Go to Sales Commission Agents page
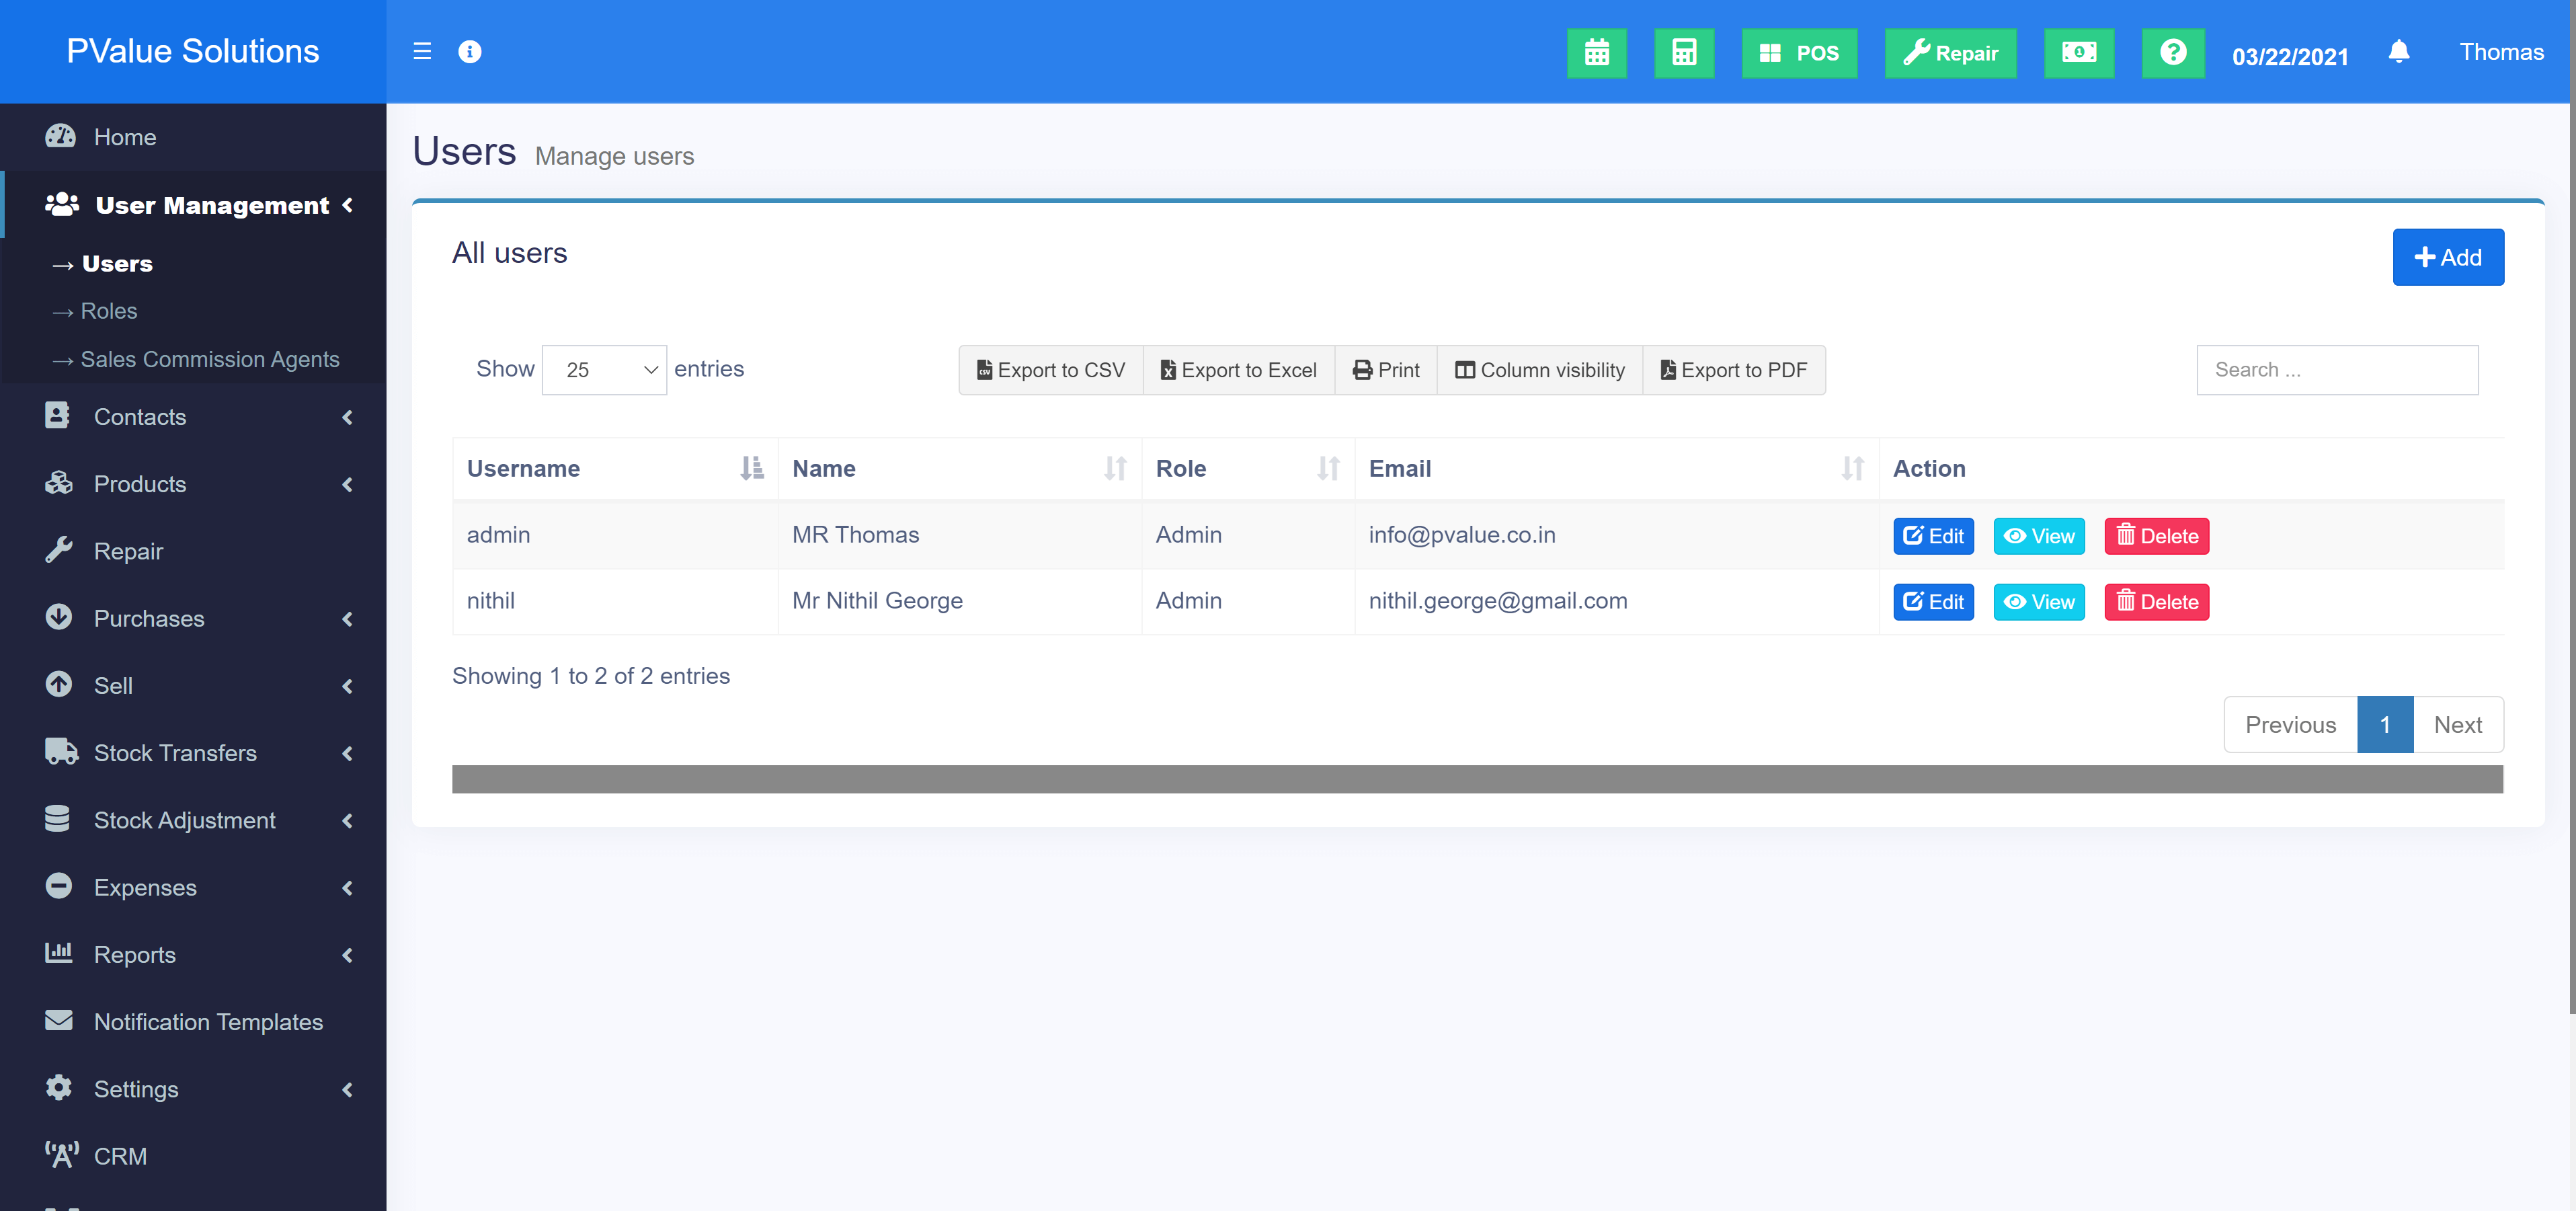The height and width of the screenshot is (1211, 2576). pos(209,359)
